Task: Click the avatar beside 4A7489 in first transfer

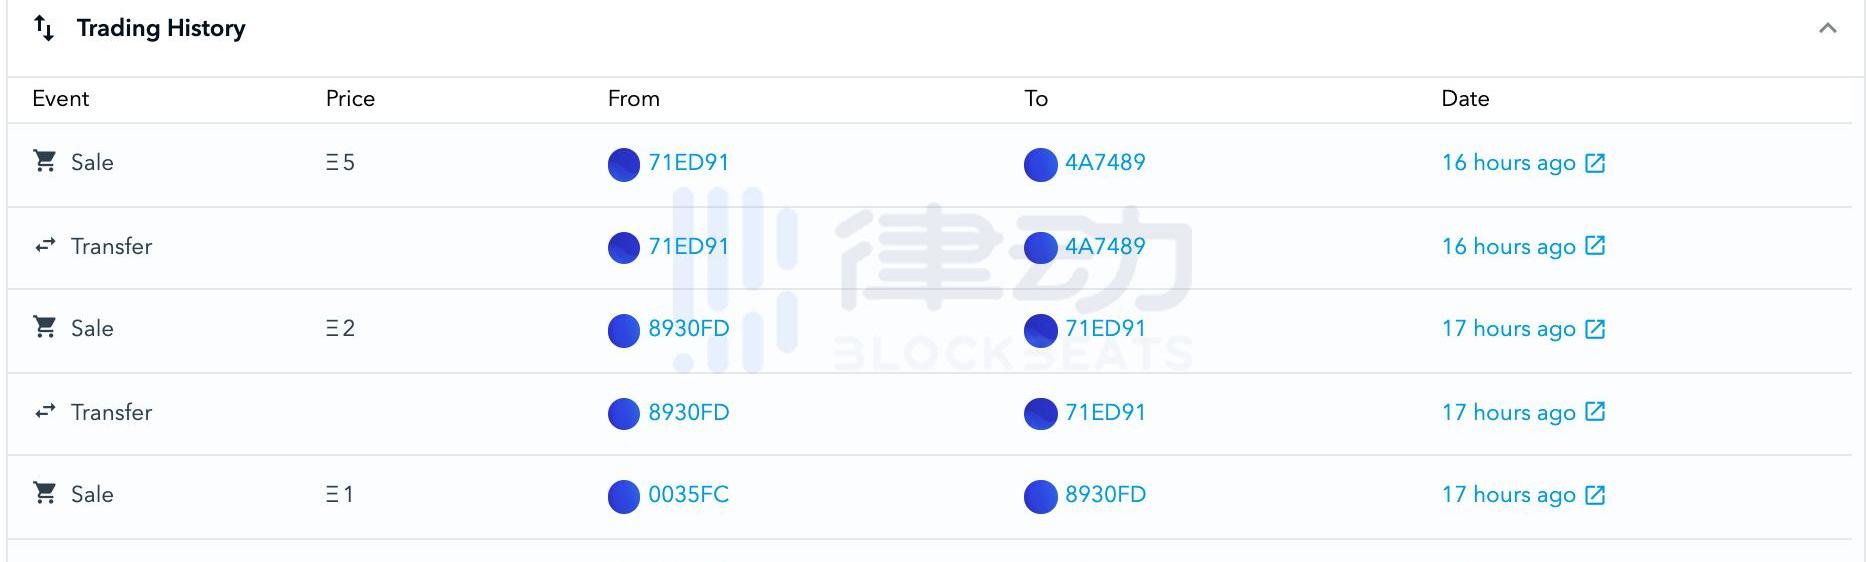Action: [1040, 248]
